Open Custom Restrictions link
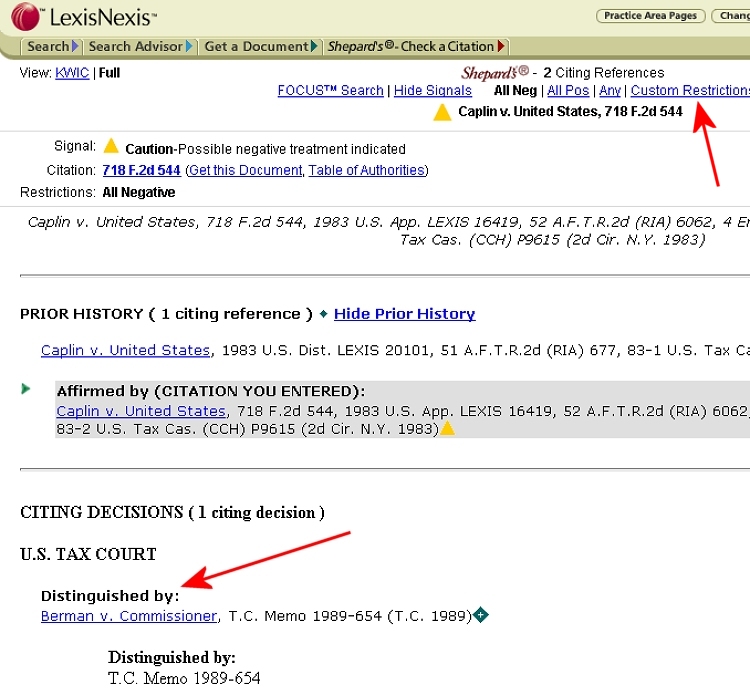The image size is (750, 695). [x=690, y=90]
